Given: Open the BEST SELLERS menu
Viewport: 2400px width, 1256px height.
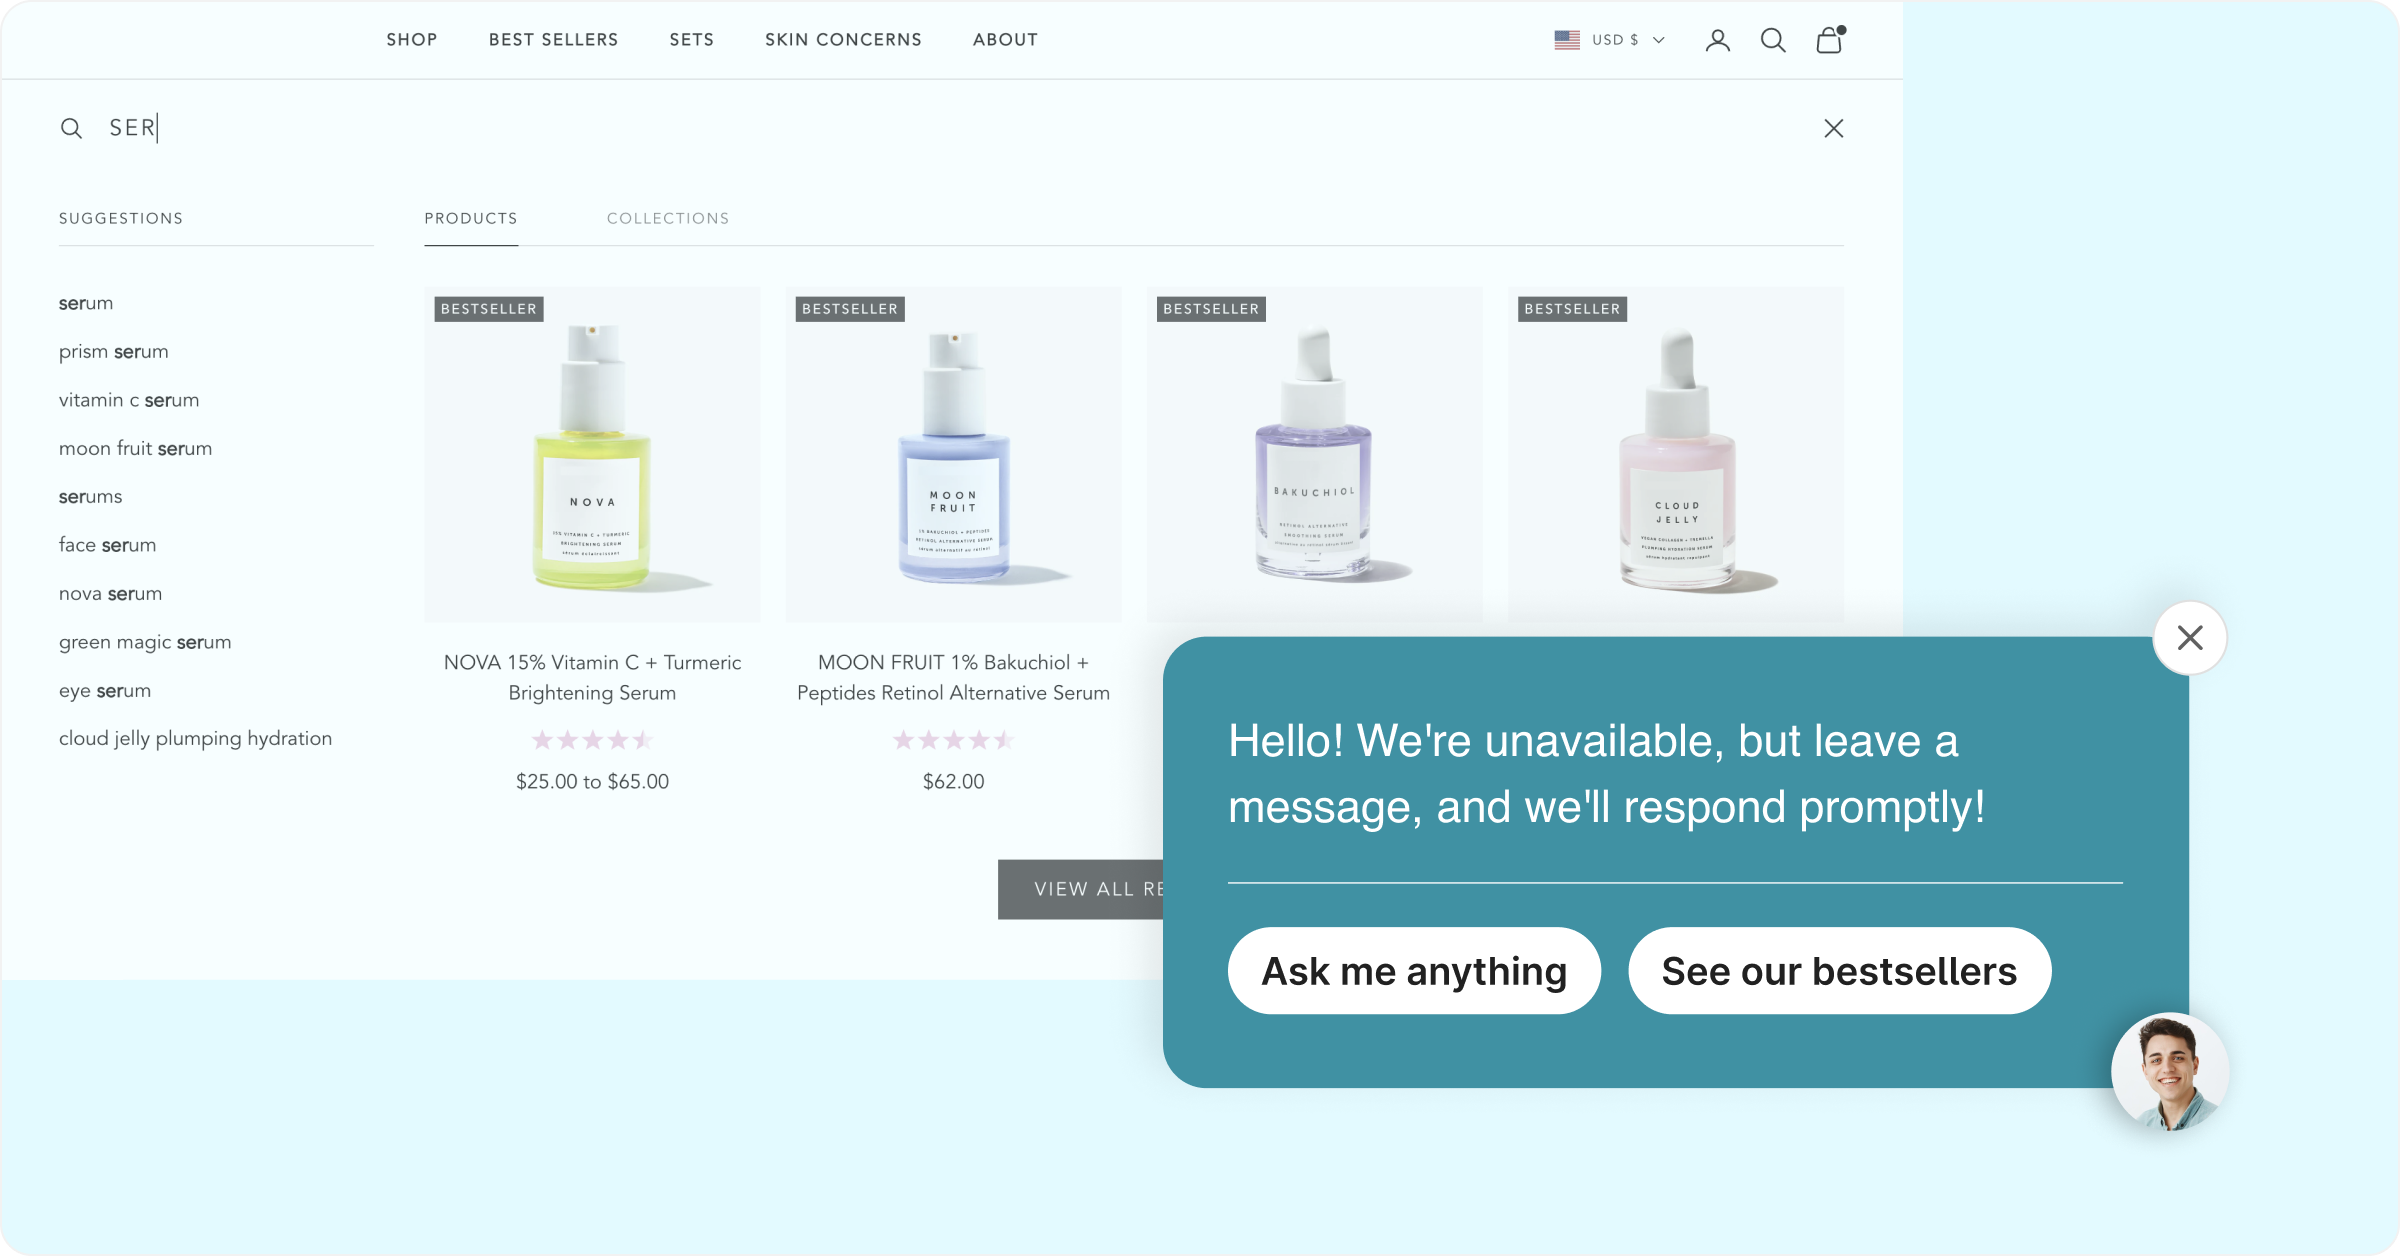Looking at the screenshot, I should [553, 39].
